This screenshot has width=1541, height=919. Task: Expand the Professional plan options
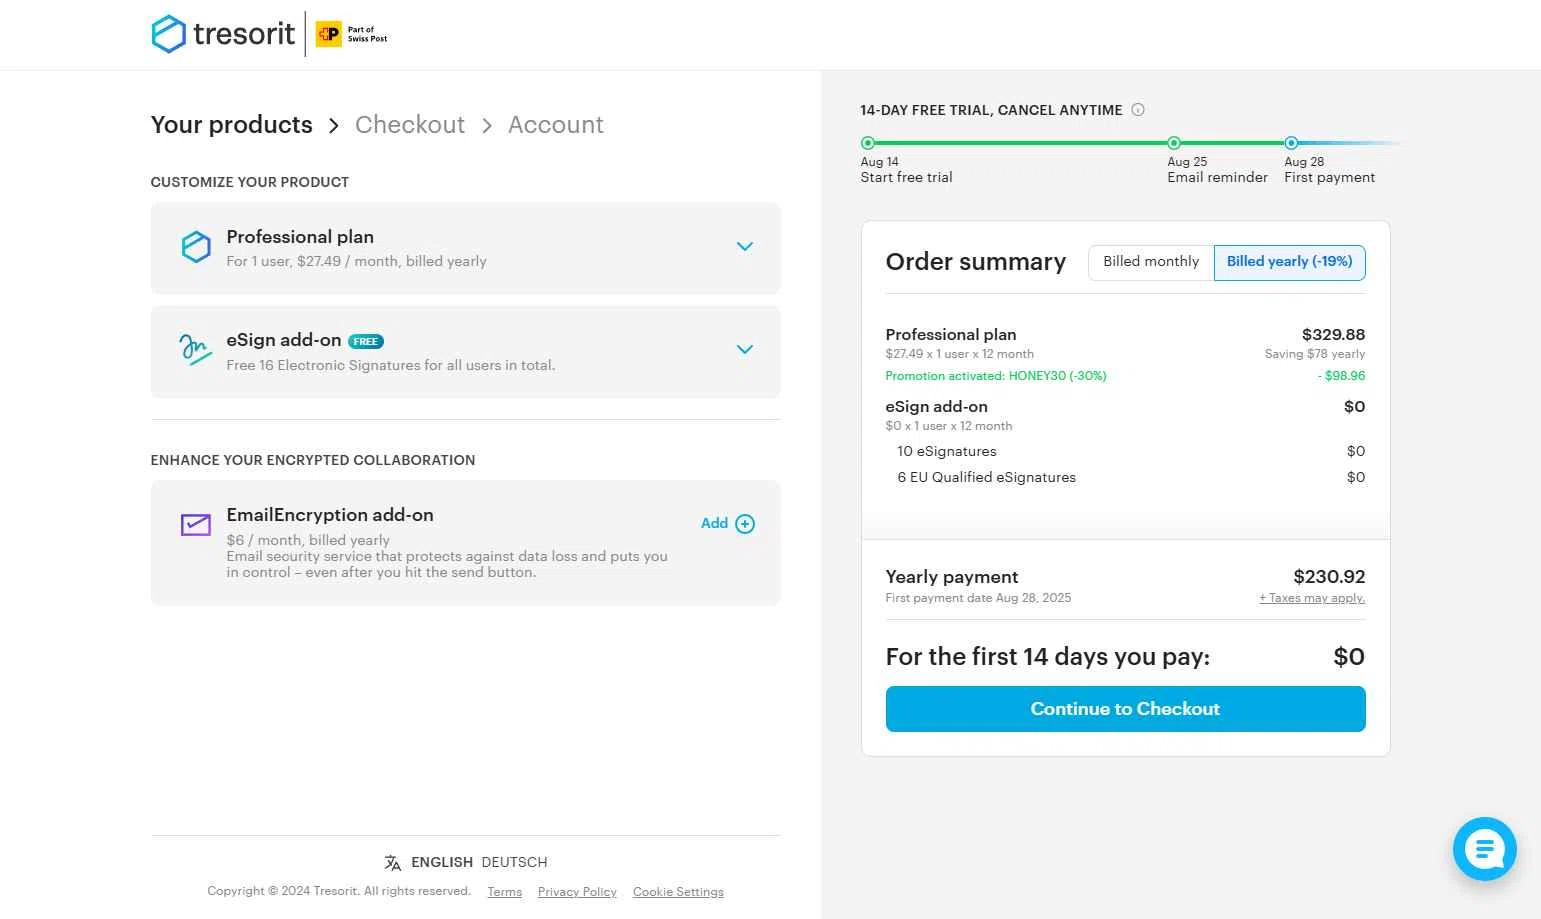coord(745,247)
